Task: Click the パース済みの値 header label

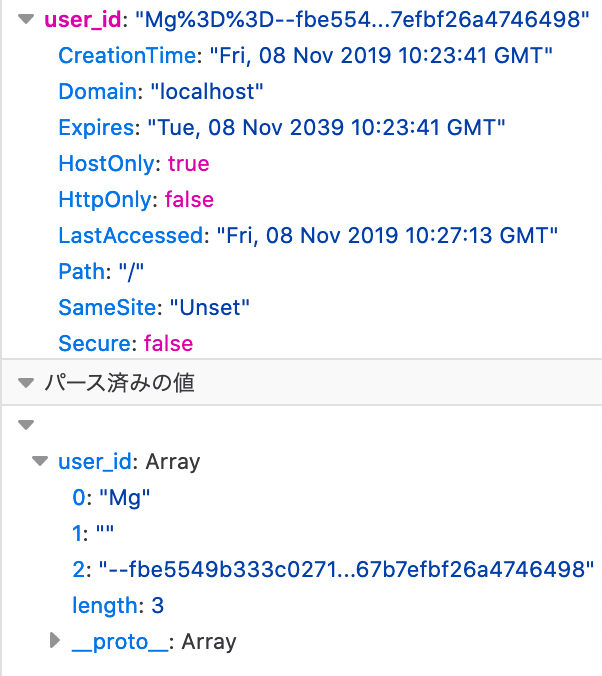Action: (x=119, y=383)
